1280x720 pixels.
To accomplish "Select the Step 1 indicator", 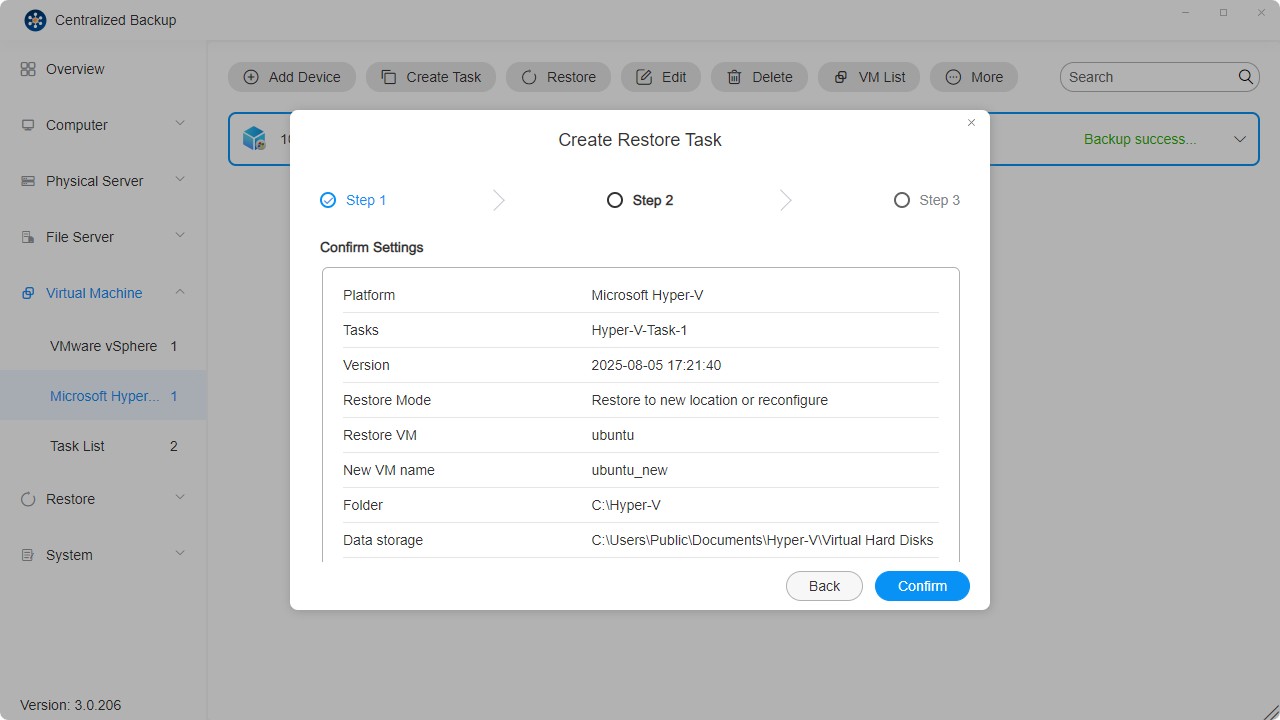I will point(328,200).
